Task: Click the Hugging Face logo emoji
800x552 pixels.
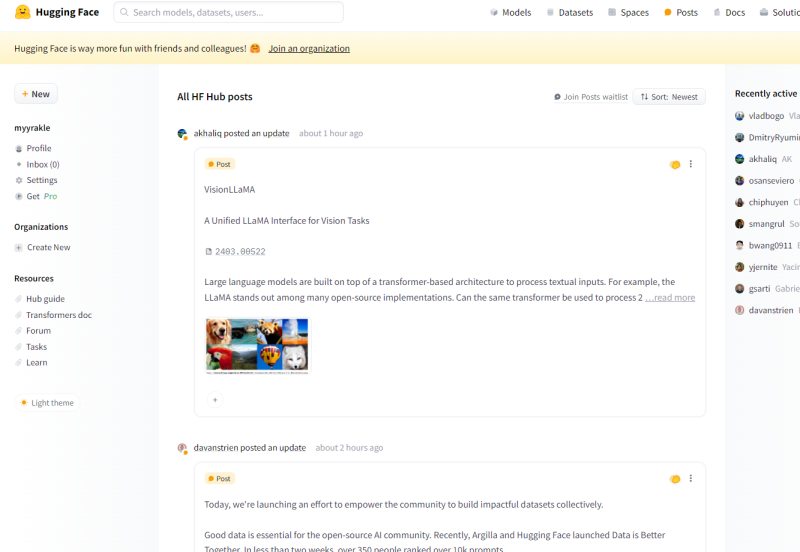Action: click(22, 12)
